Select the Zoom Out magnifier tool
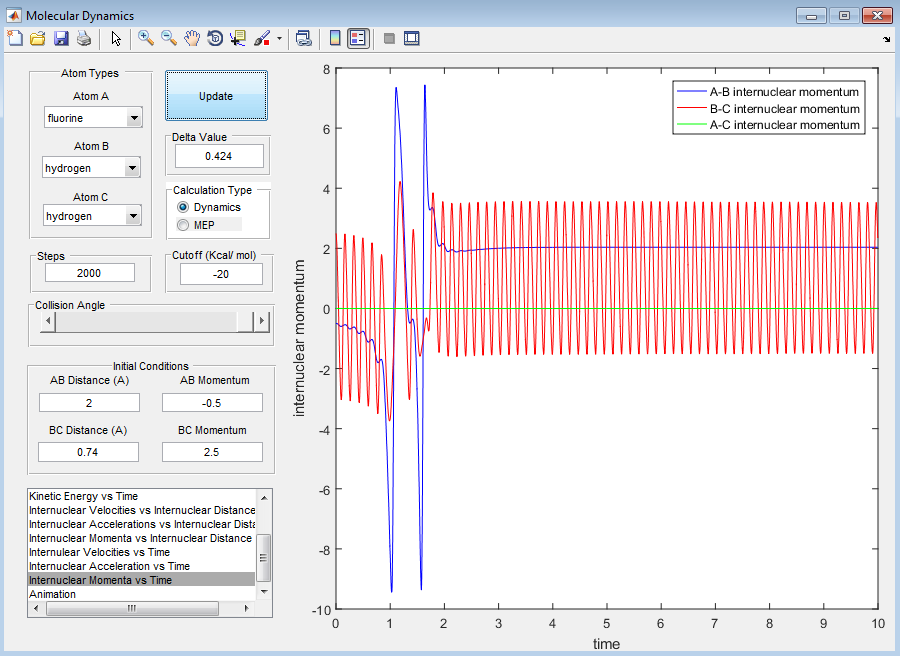The image size is (900, 656). (x=169, y=39)
